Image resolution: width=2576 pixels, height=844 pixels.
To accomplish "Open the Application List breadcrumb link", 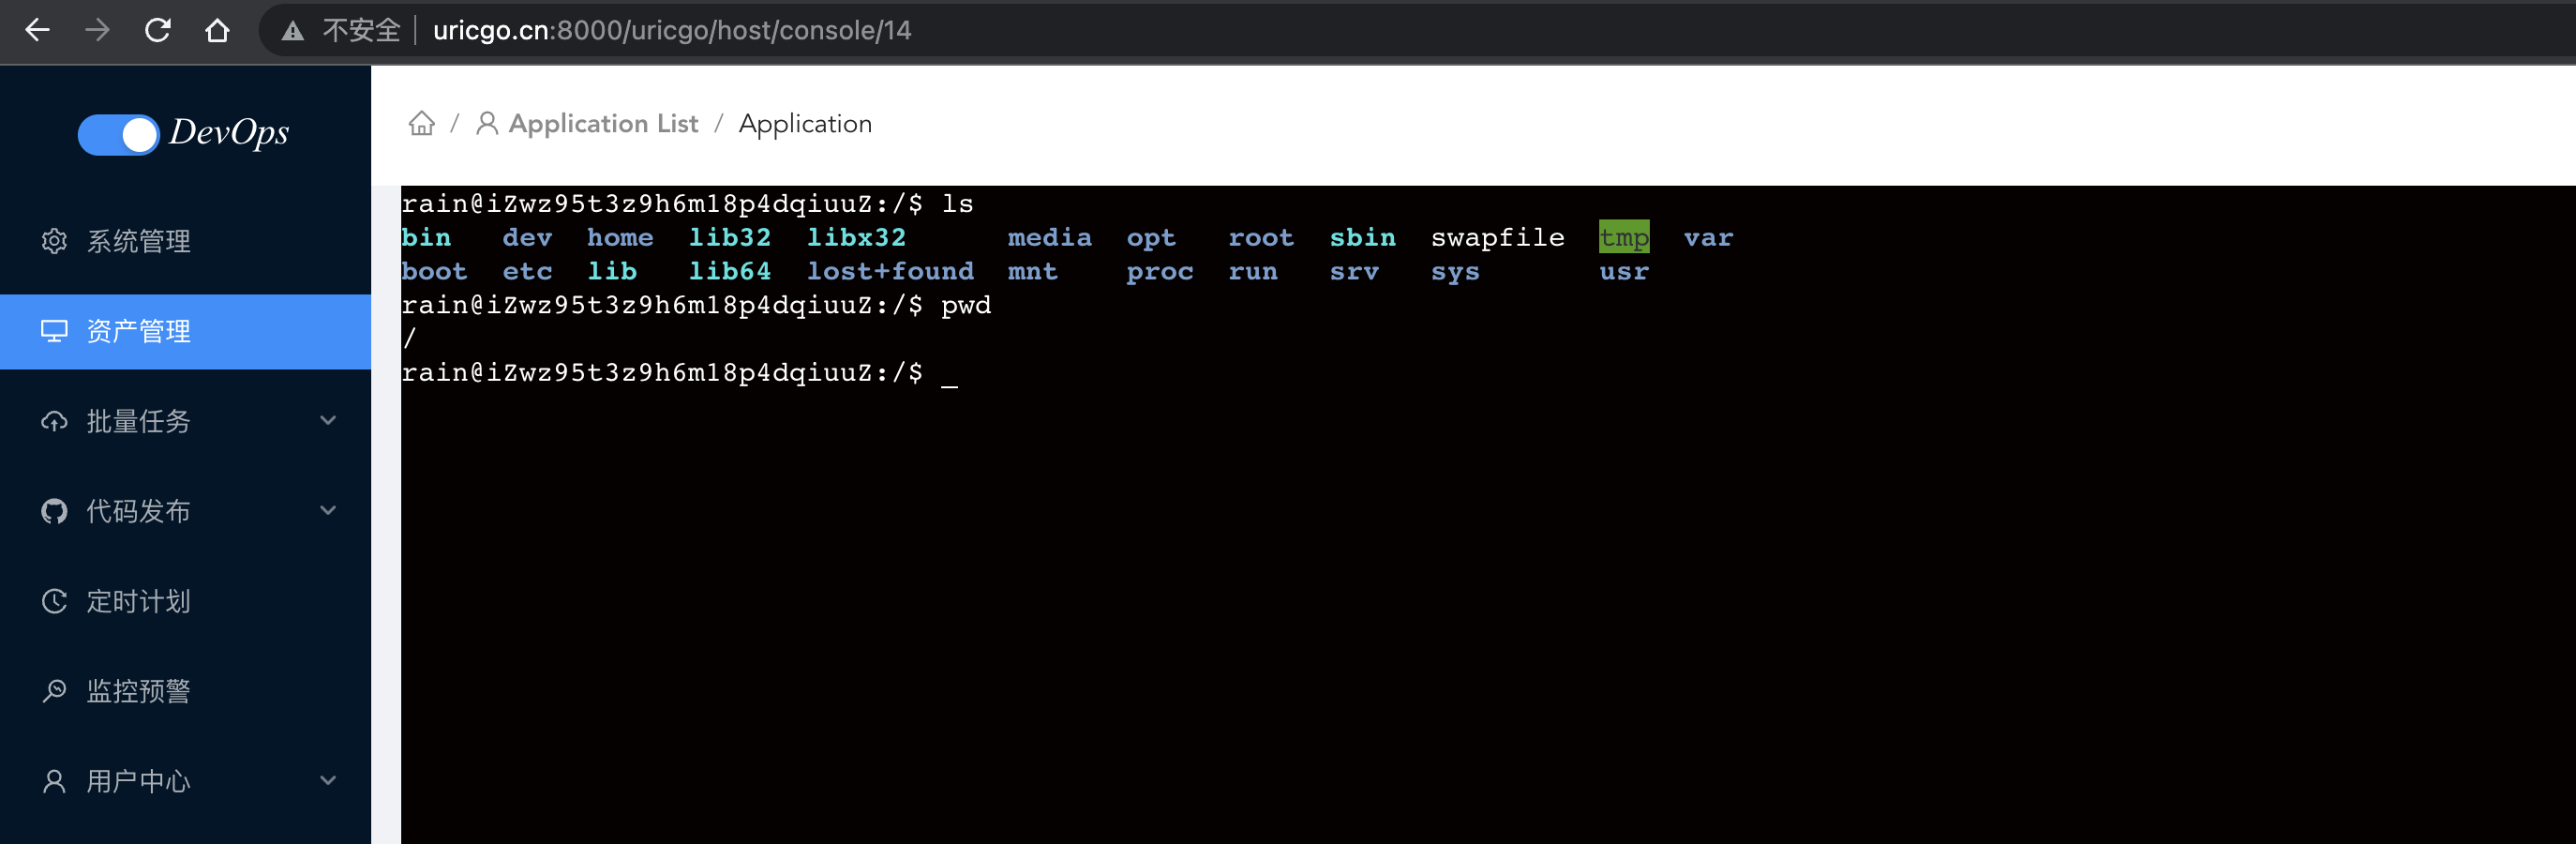I will pos(602,124).
